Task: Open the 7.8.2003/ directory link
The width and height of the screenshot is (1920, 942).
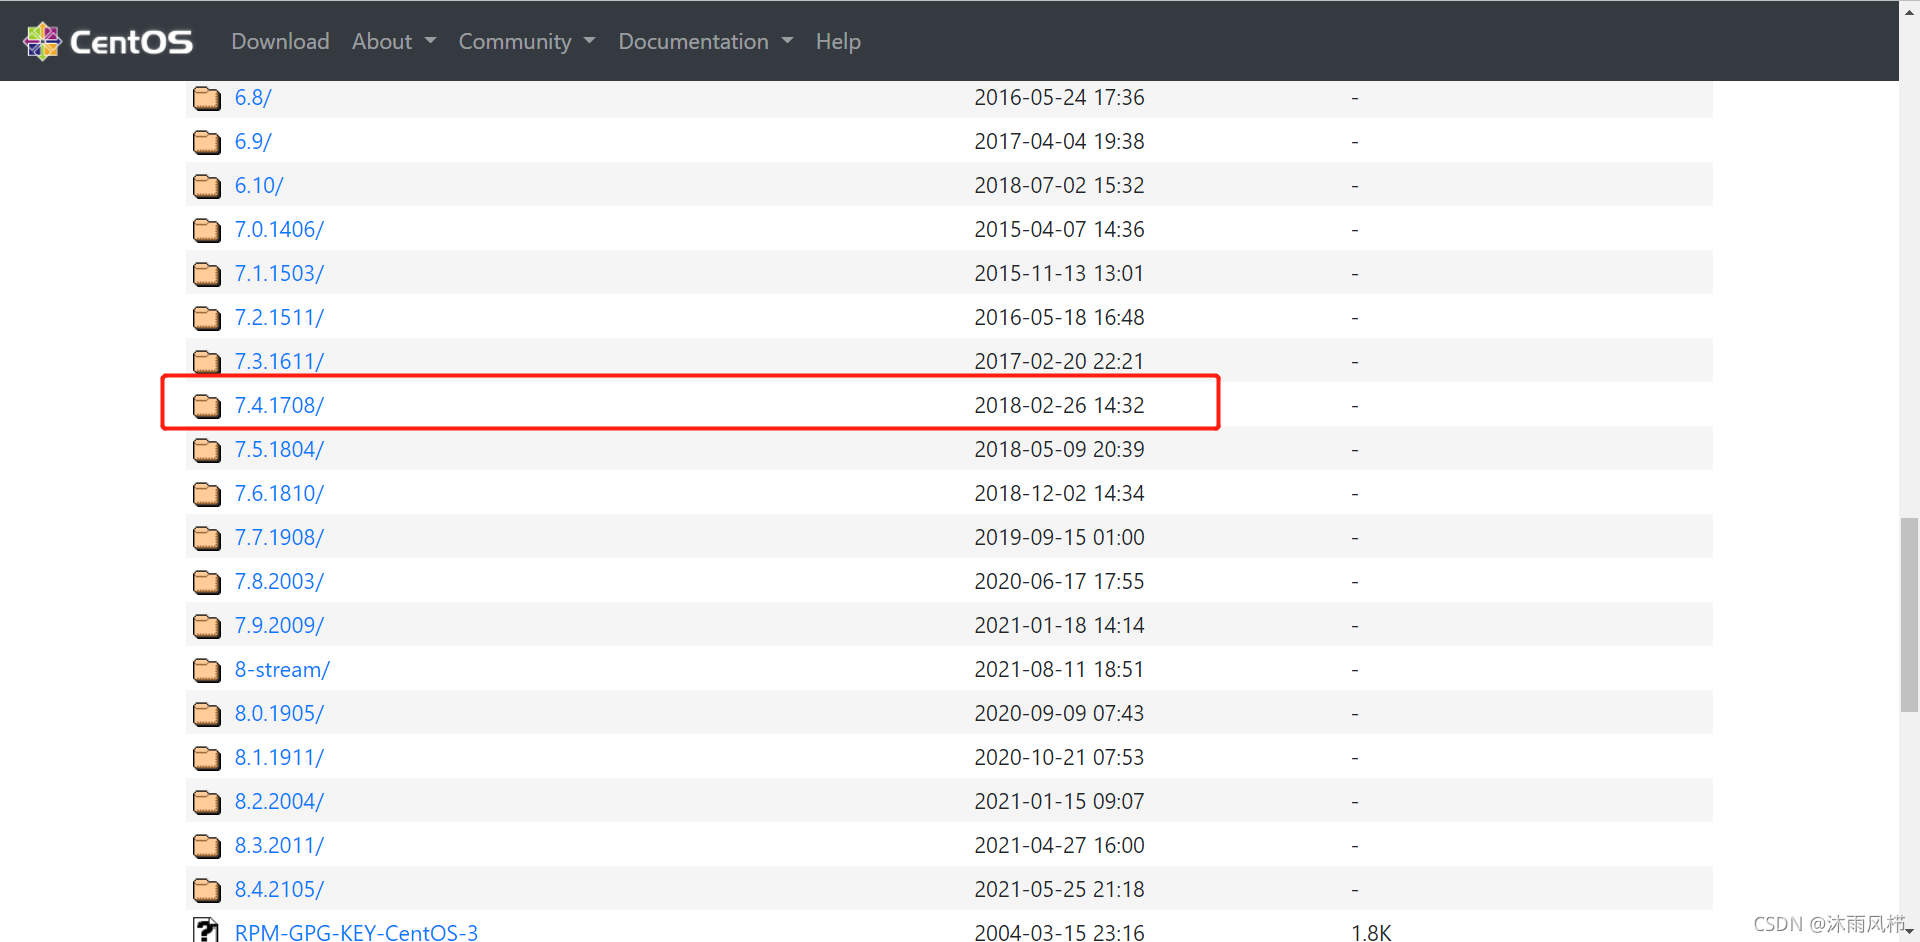Action: [279, 581]
